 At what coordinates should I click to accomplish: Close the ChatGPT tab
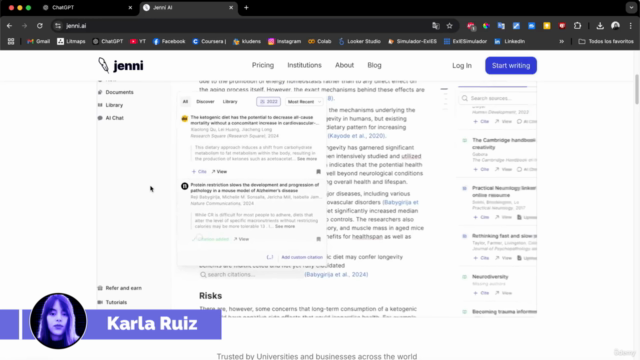130,7
